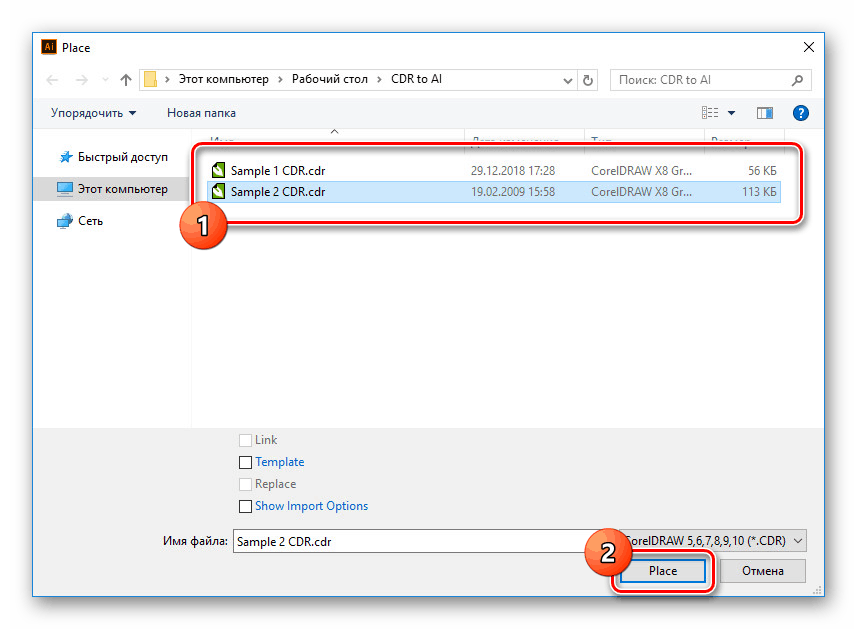Viewport: 857px width, 629px height.
Task: Select file 'Sample 1 CDR.cdr'
Action: click(x=494, y=171)
